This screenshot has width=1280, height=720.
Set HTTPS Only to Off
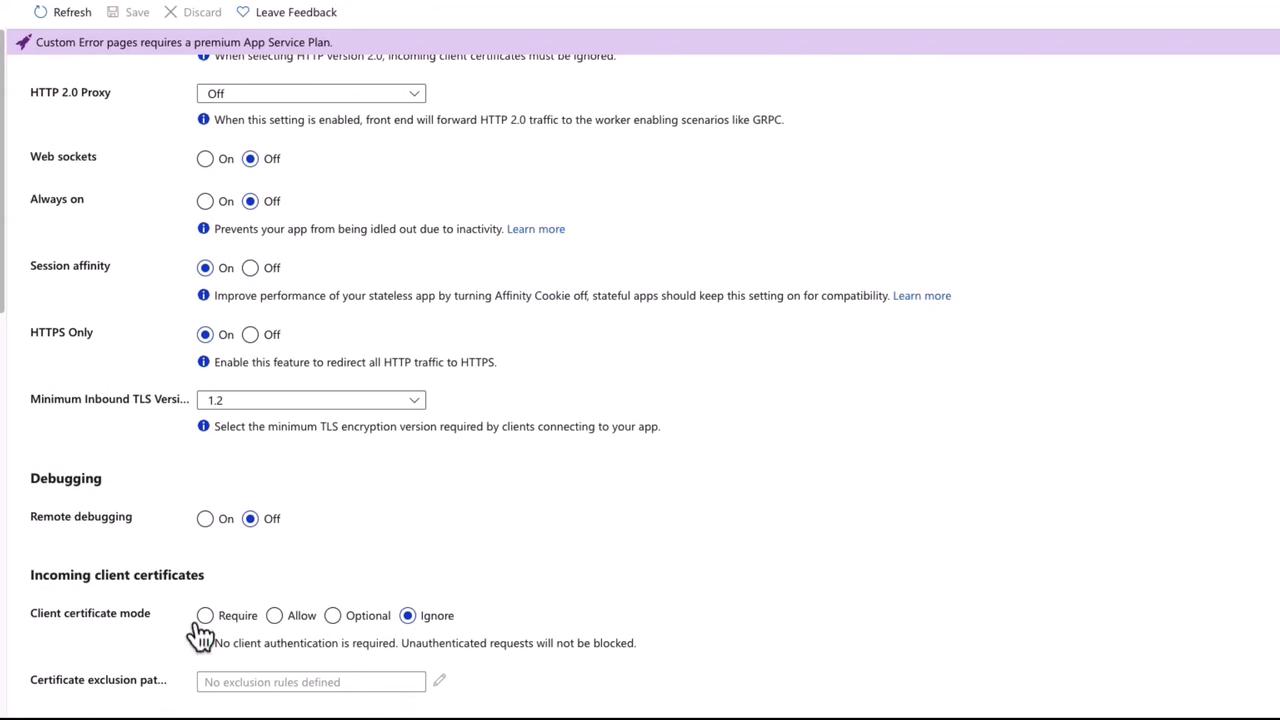250,334
